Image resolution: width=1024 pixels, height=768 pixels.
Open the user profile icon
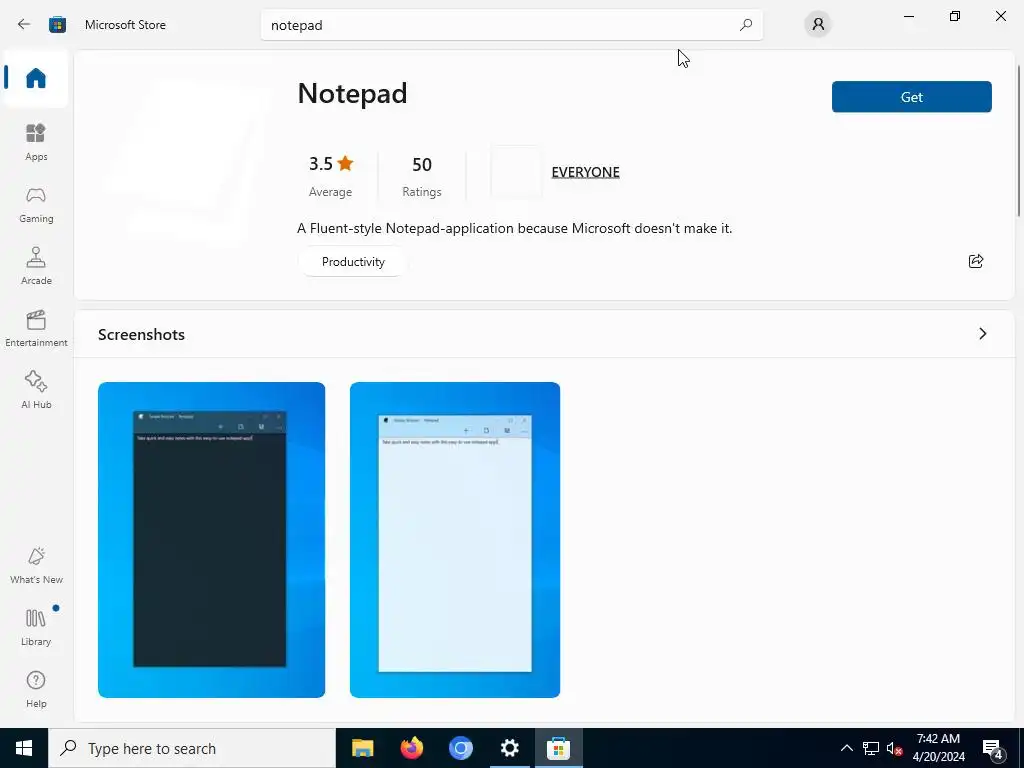(x=818, y=25)
